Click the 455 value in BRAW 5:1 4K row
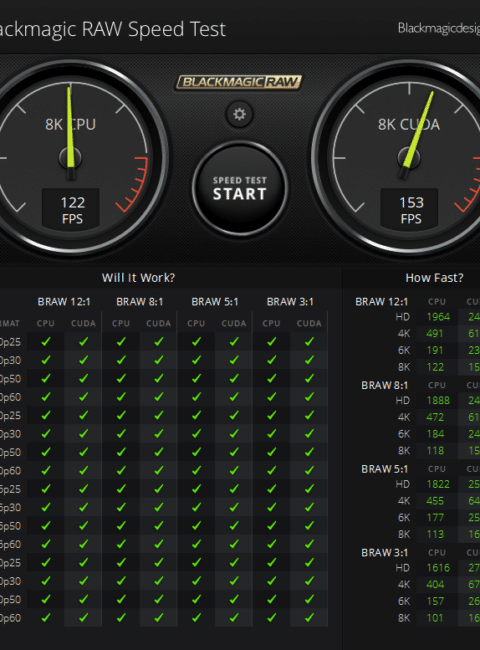Screen dimensions: 480x650 point(435,501)
